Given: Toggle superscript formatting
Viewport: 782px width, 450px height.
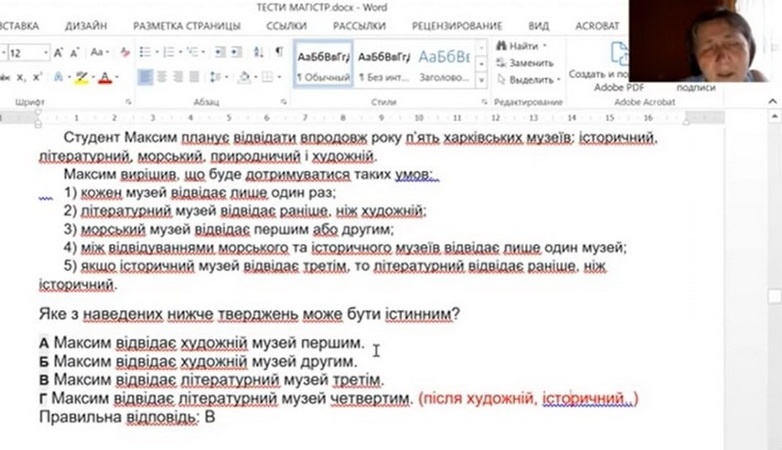Looking at the screenshot, I should coord(37,77).
